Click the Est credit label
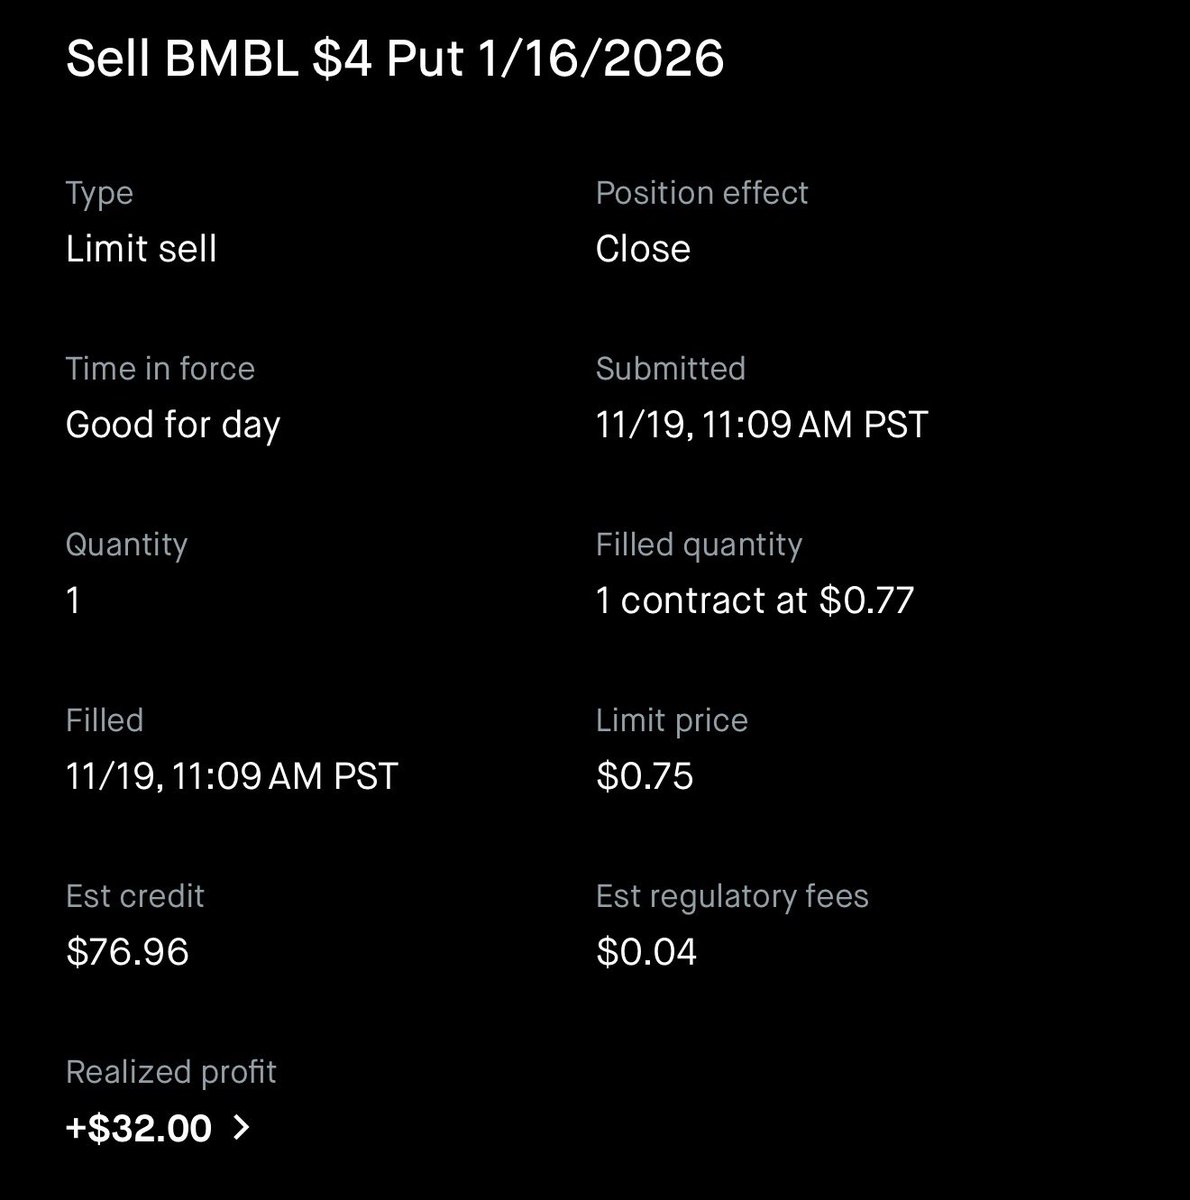Image resolution: width=1190 pixels, height=1200 pixels. 135,896
